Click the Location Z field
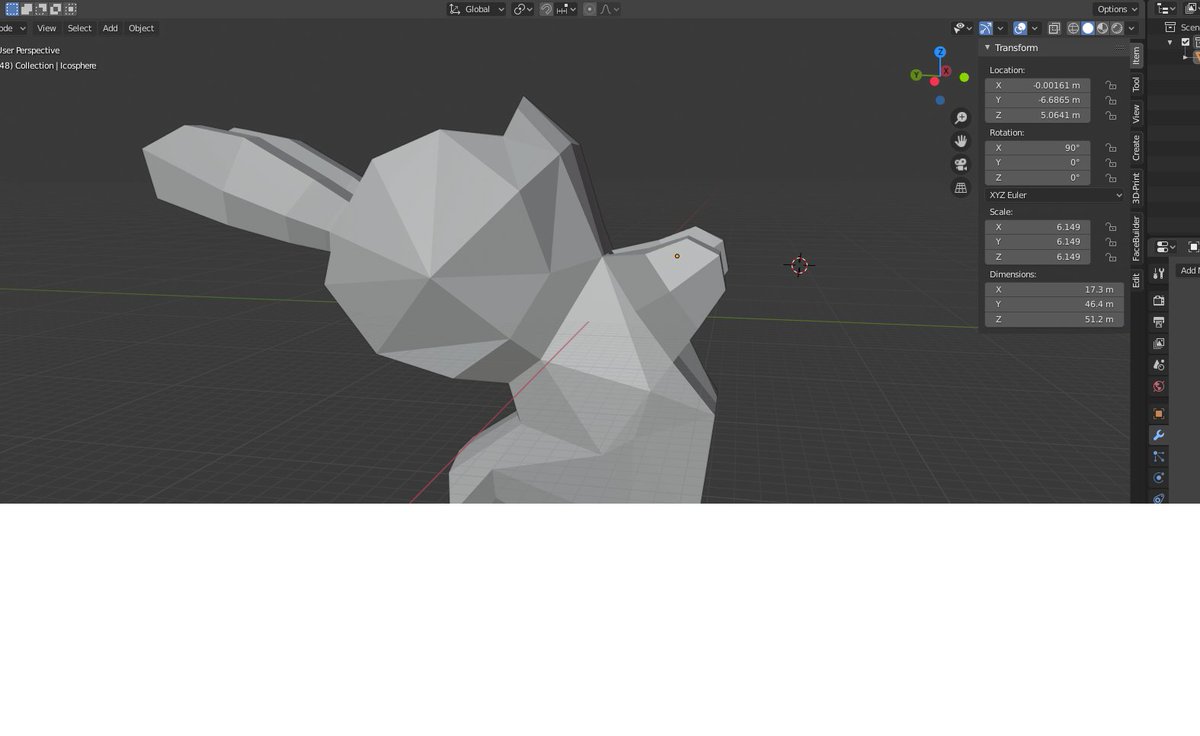Viewport: 1200px width, 736px height. click(x=1037, y=115)
